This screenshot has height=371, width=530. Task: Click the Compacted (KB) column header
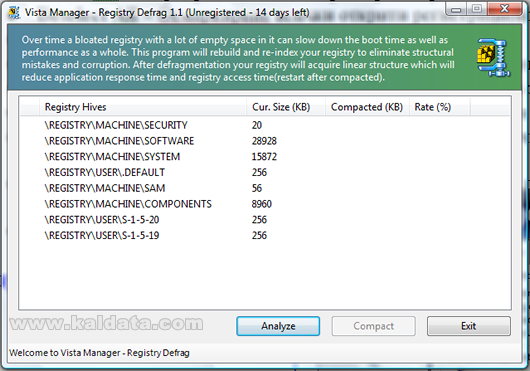pos(367,107)
